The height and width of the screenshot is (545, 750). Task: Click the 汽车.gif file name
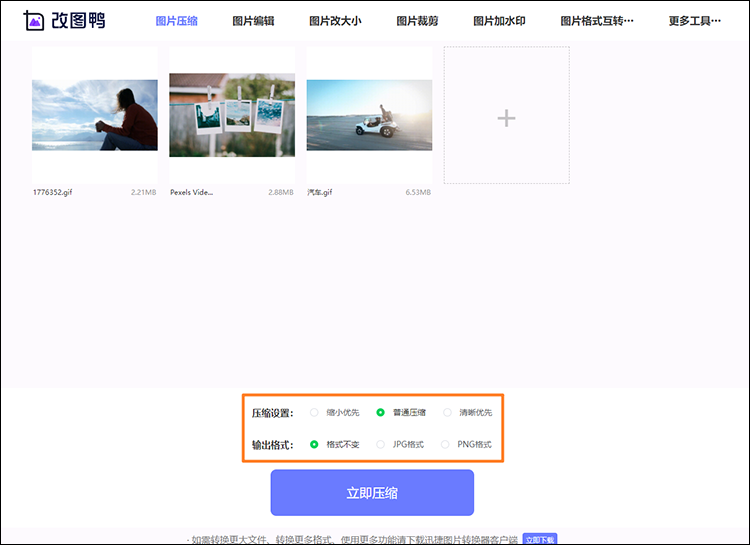pyautogui.click(x=320, y=192)
